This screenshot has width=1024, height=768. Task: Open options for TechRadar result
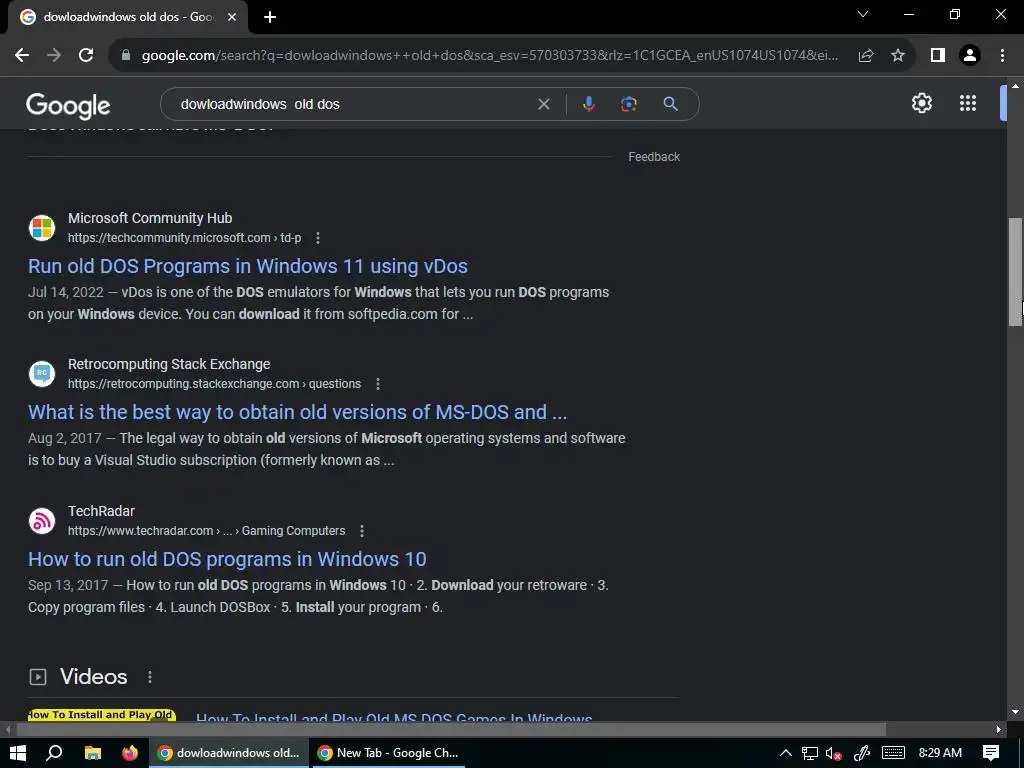coord(362,531)
